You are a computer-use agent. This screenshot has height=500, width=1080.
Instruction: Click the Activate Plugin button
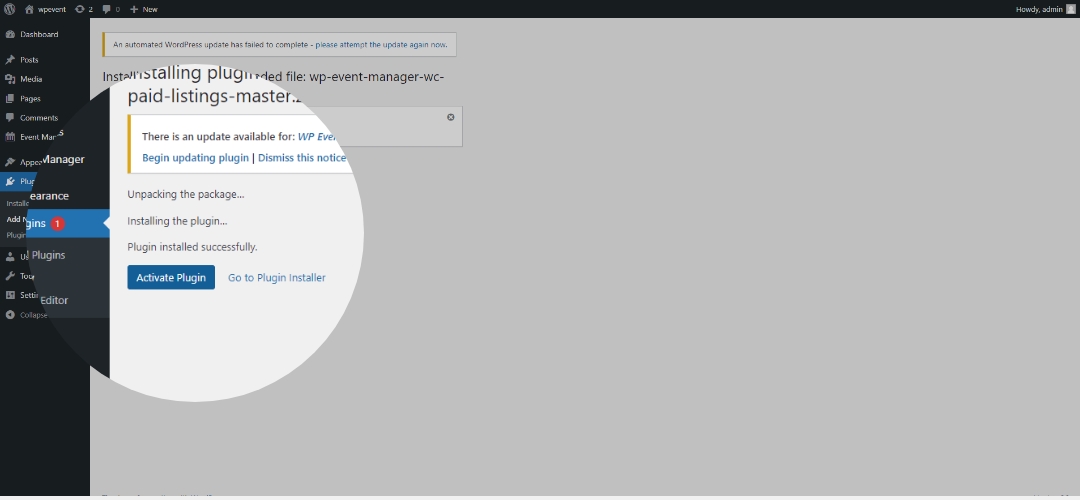pyautogui.click(x=171, y=278)
